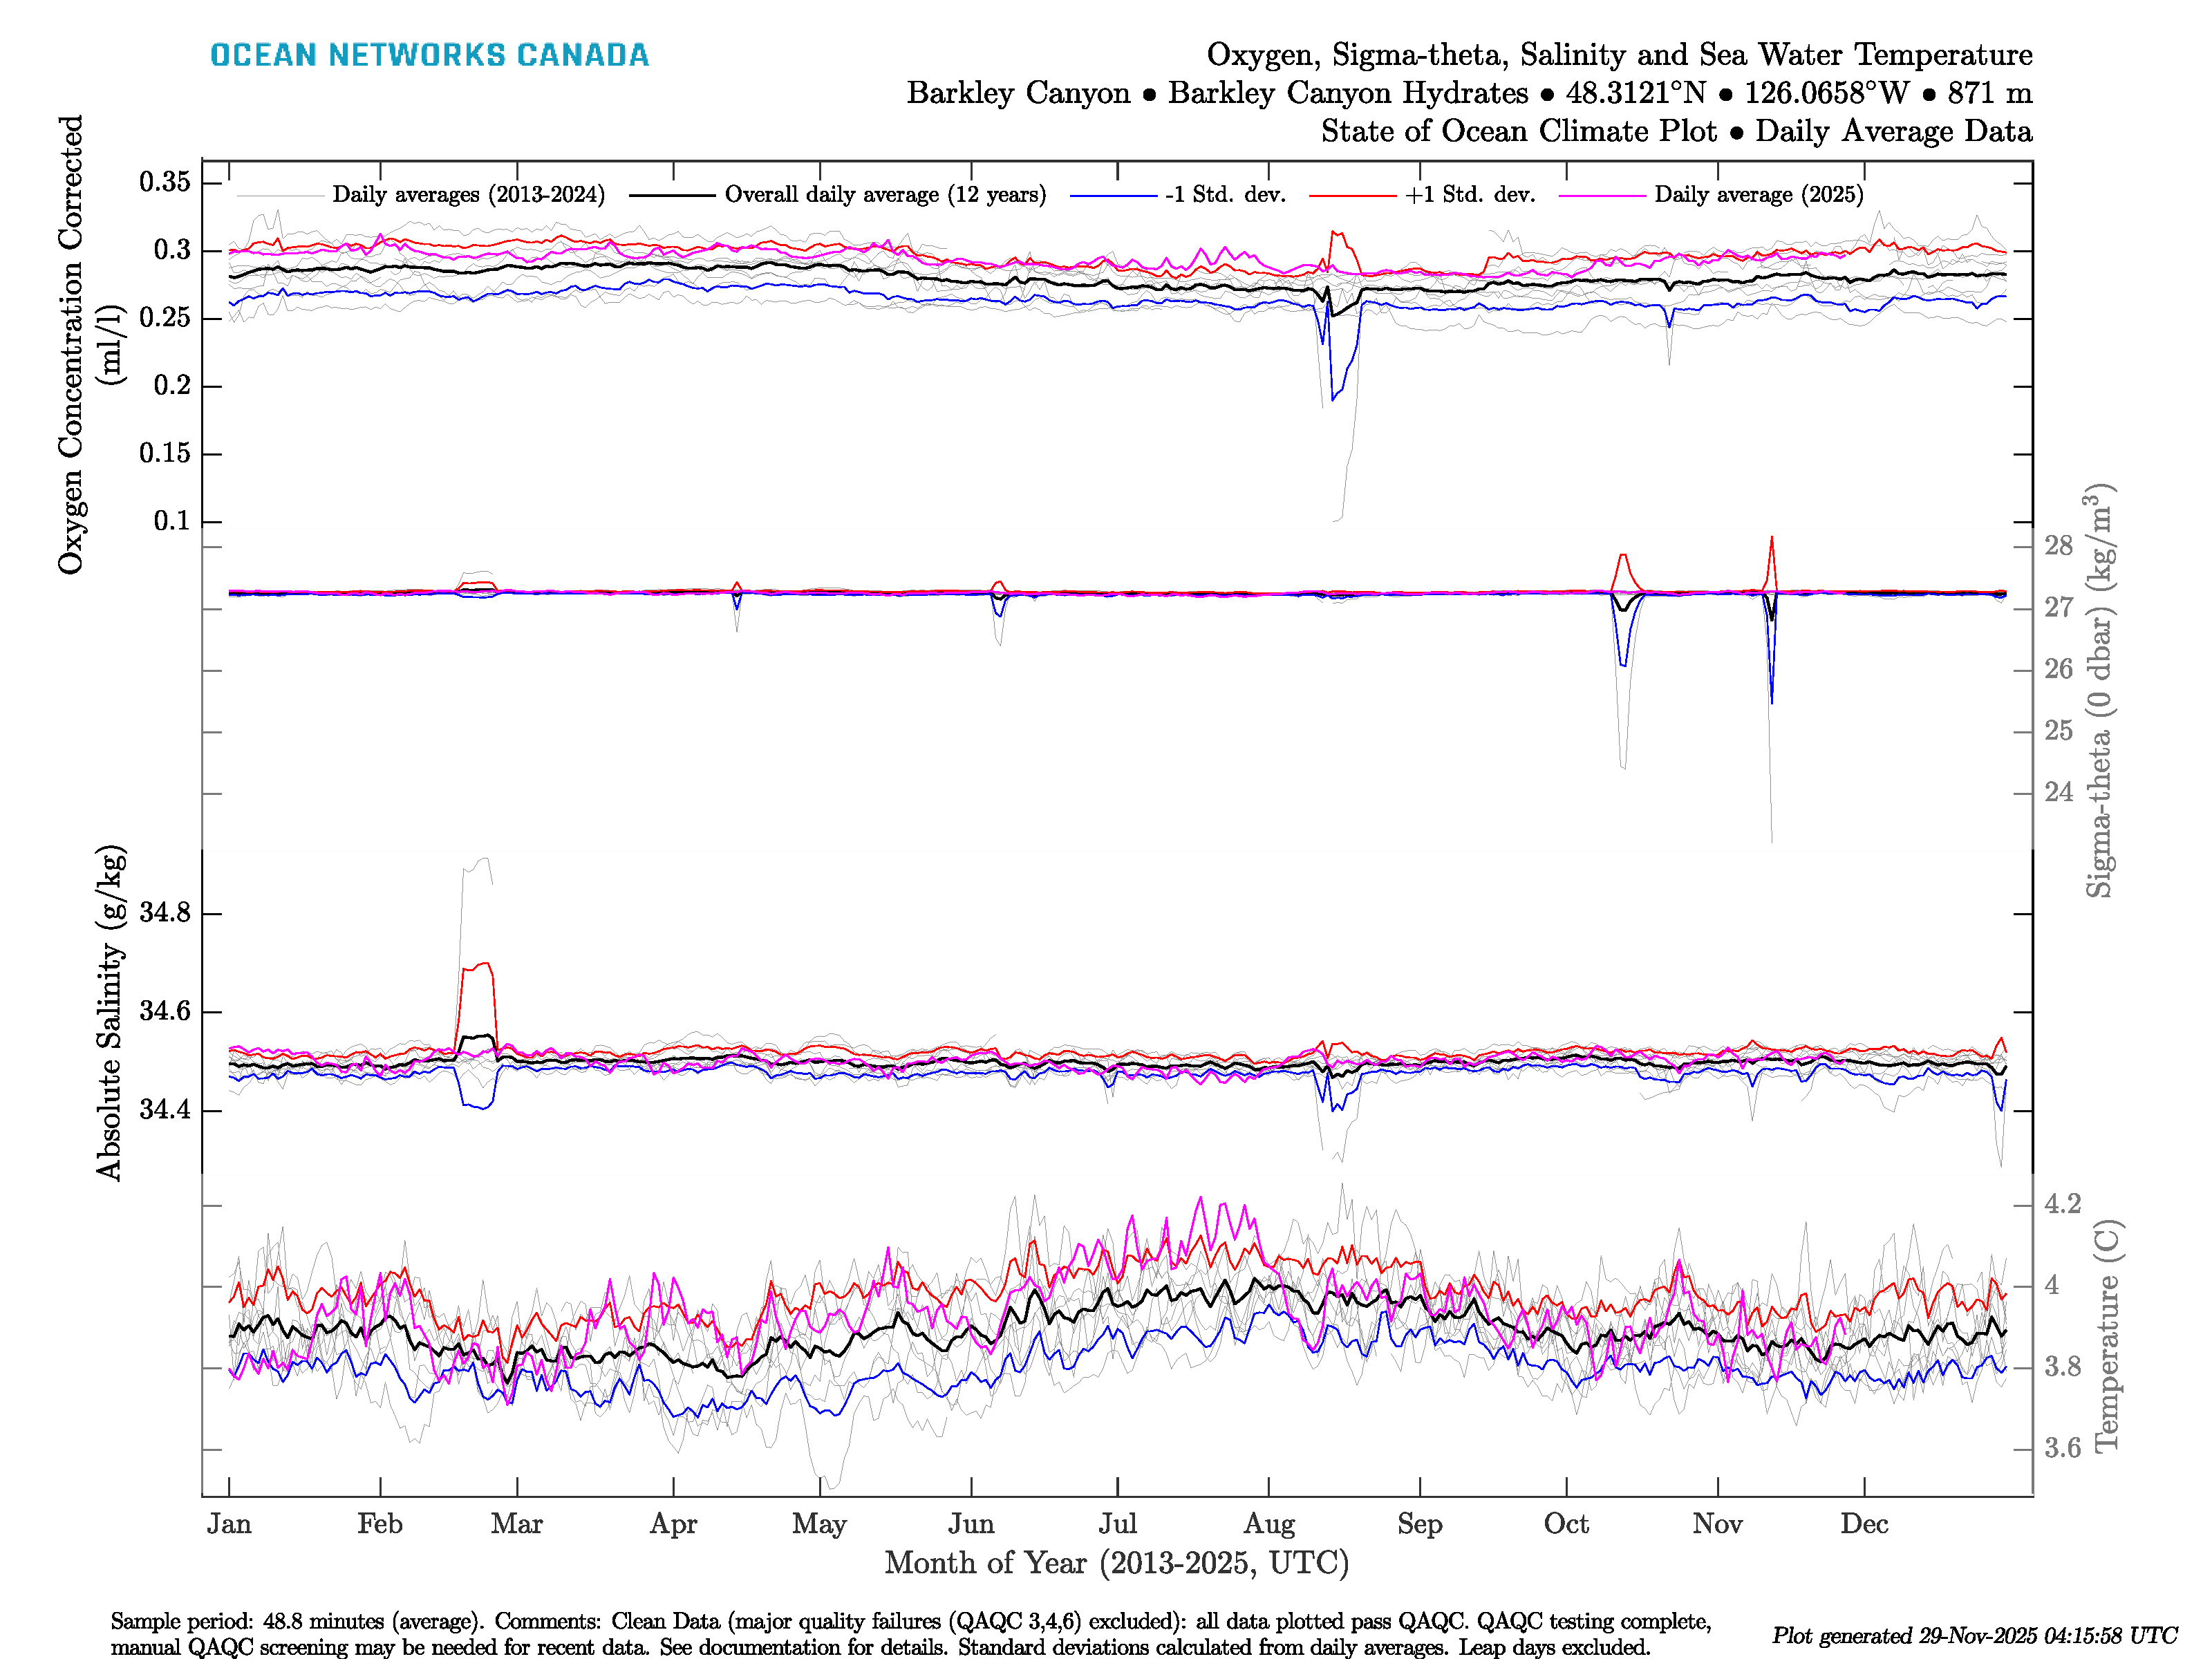Screen dimensions: 2212x1659
Task: Click the 4.2 tick on the temperature axis
Action: [x=2063, y=1204]
